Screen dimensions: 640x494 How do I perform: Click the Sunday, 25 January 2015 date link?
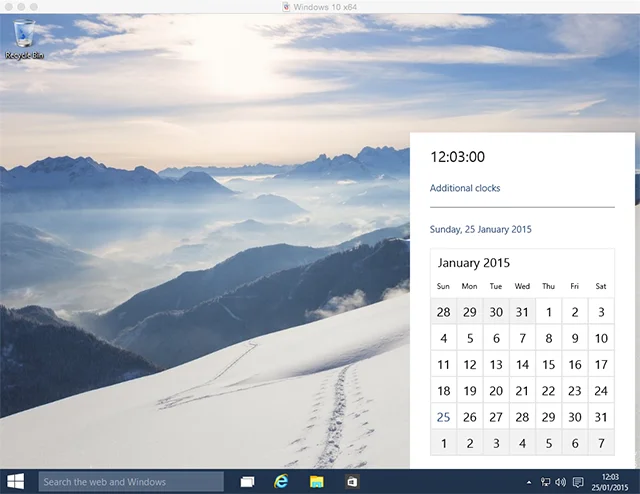[480, 229]
